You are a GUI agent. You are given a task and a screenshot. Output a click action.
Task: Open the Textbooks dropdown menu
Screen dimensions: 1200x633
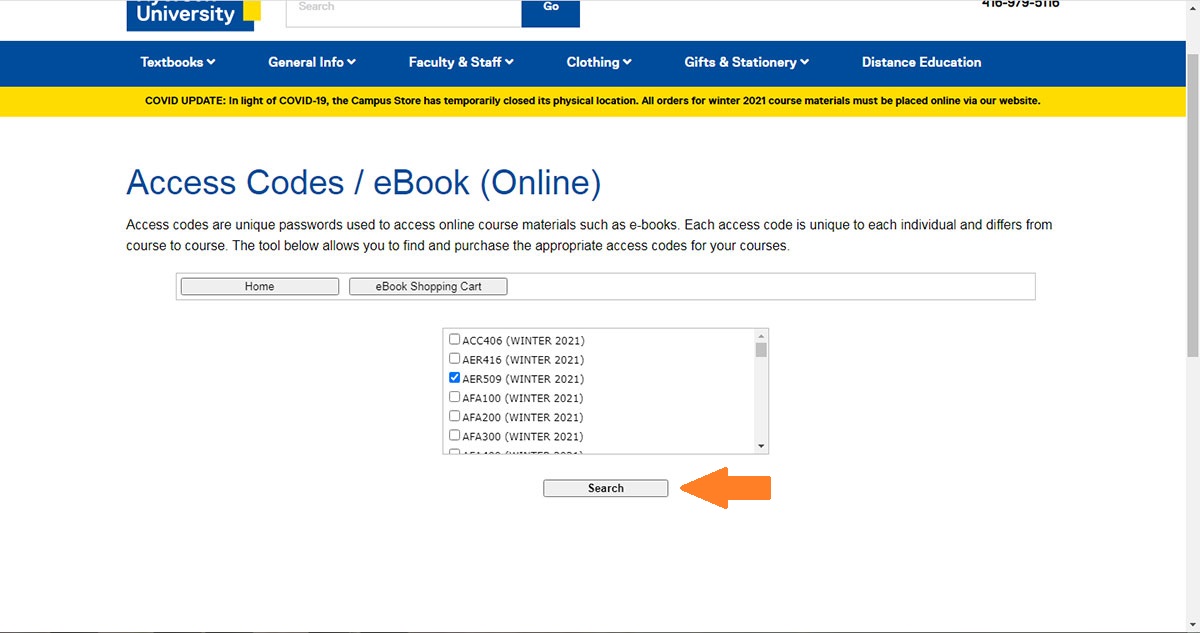[178, 62]
